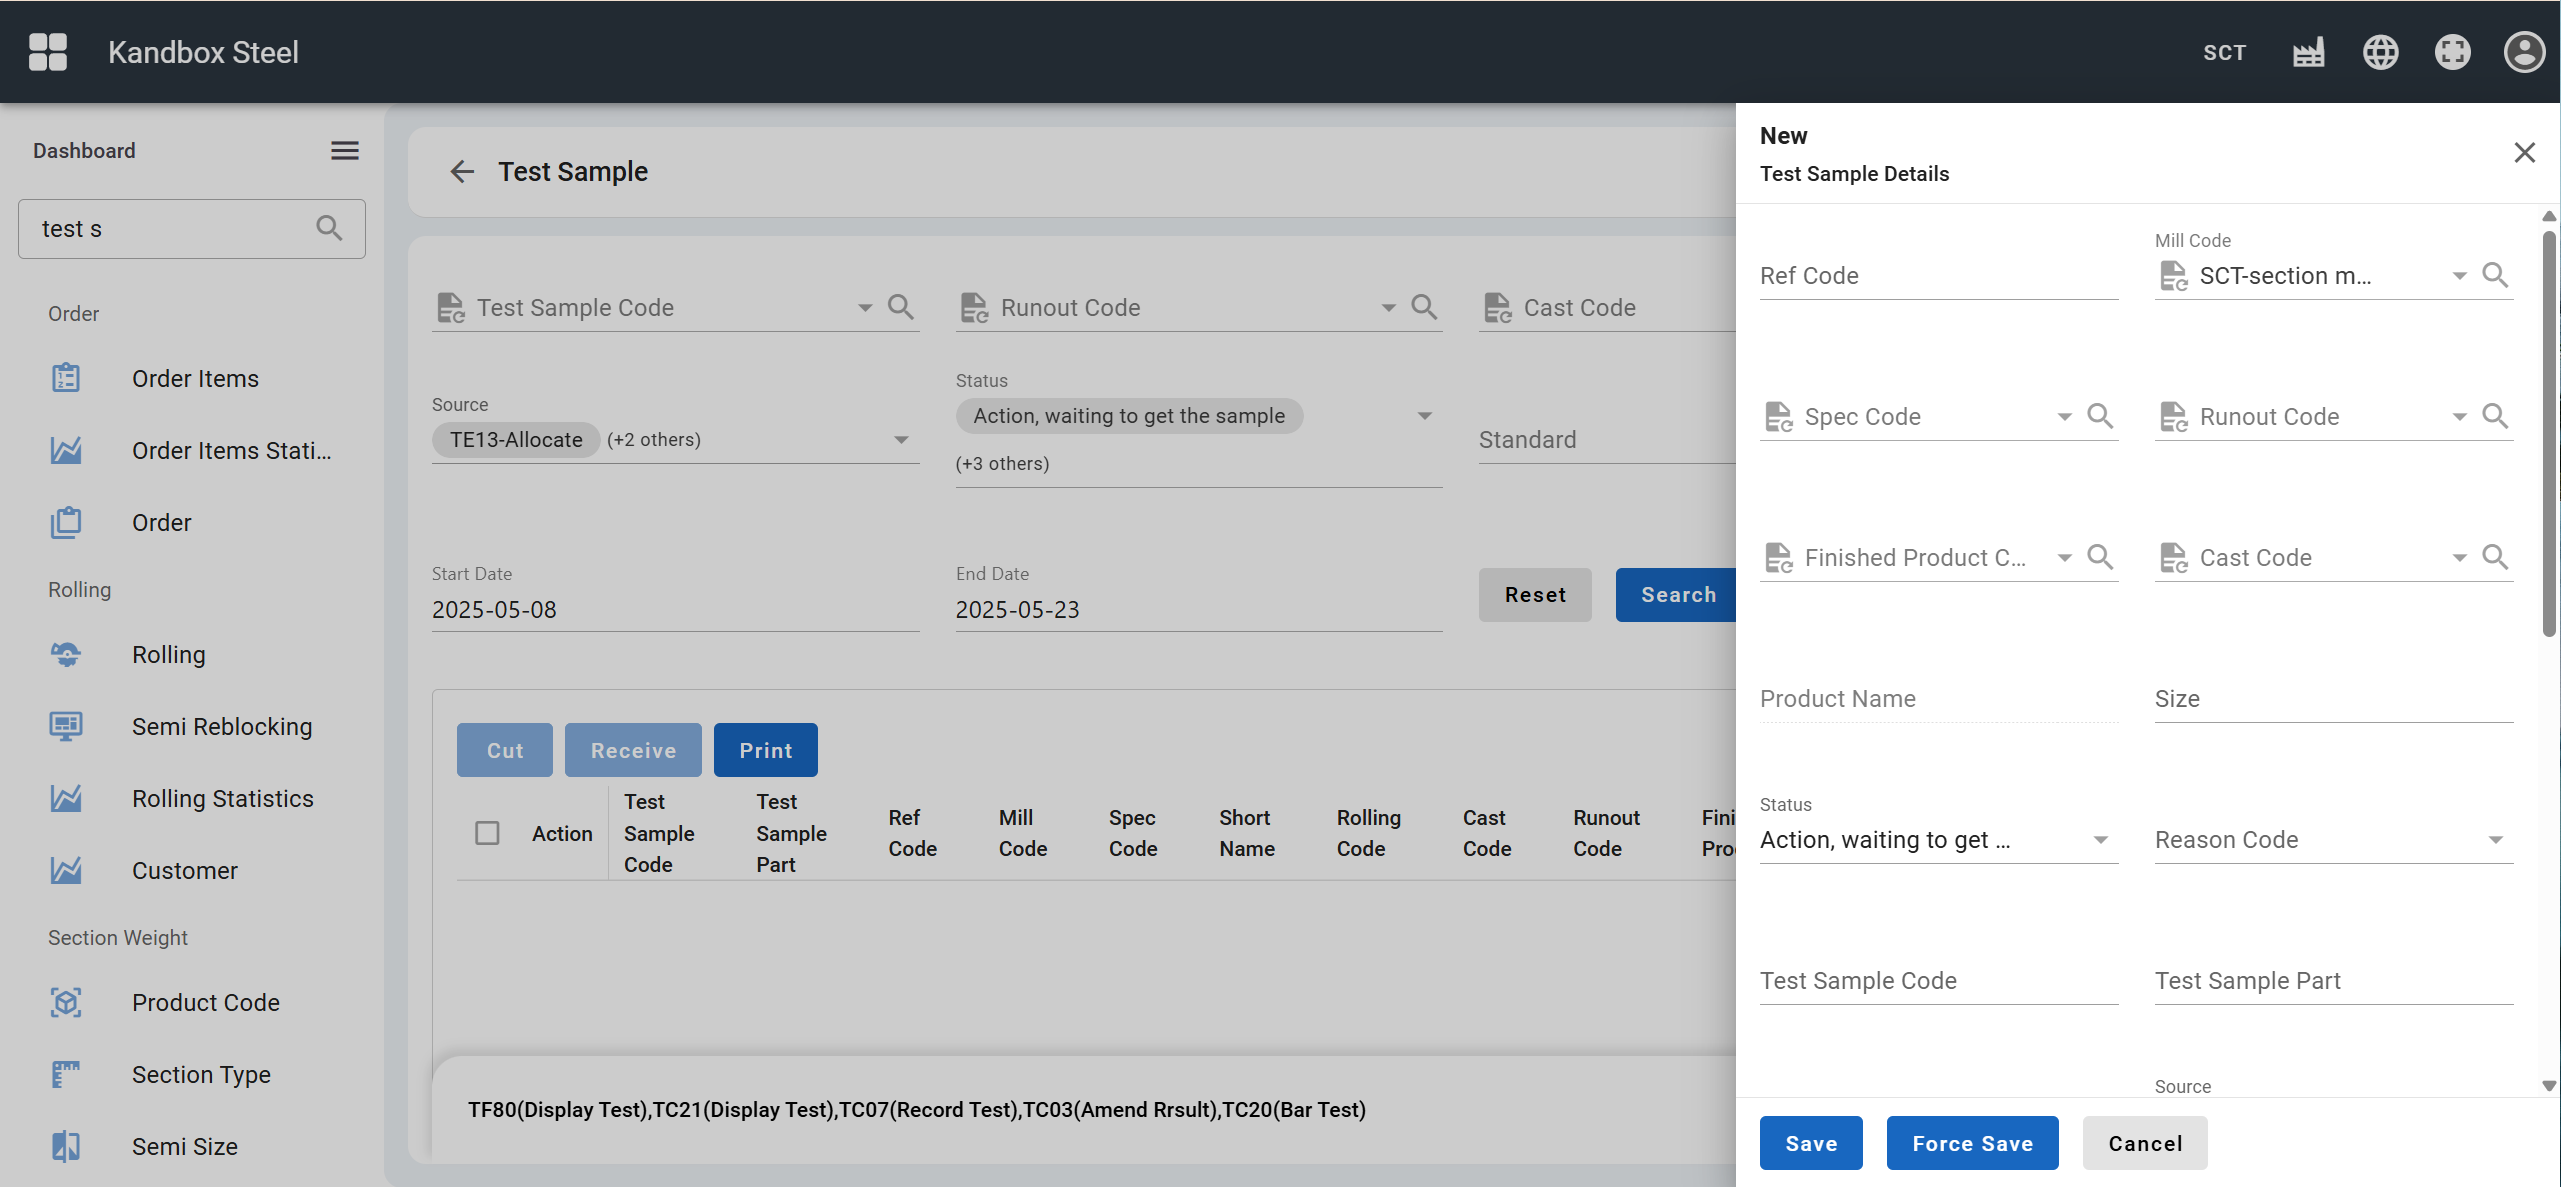The width and height of the screenshot is (2561, 1187).
Task: Click the details panel vertical scrollbar
Action: click(2548, 430)
